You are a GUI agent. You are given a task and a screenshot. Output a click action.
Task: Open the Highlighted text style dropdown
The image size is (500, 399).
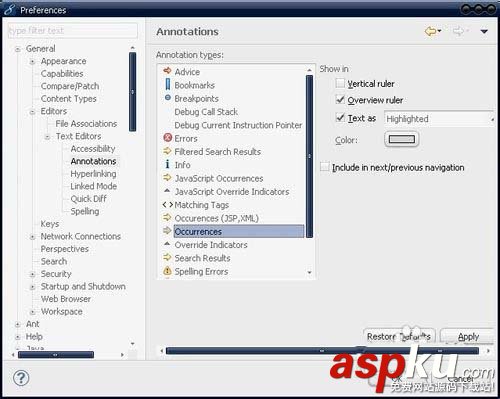pyautogui.click(x=439, y=119)
